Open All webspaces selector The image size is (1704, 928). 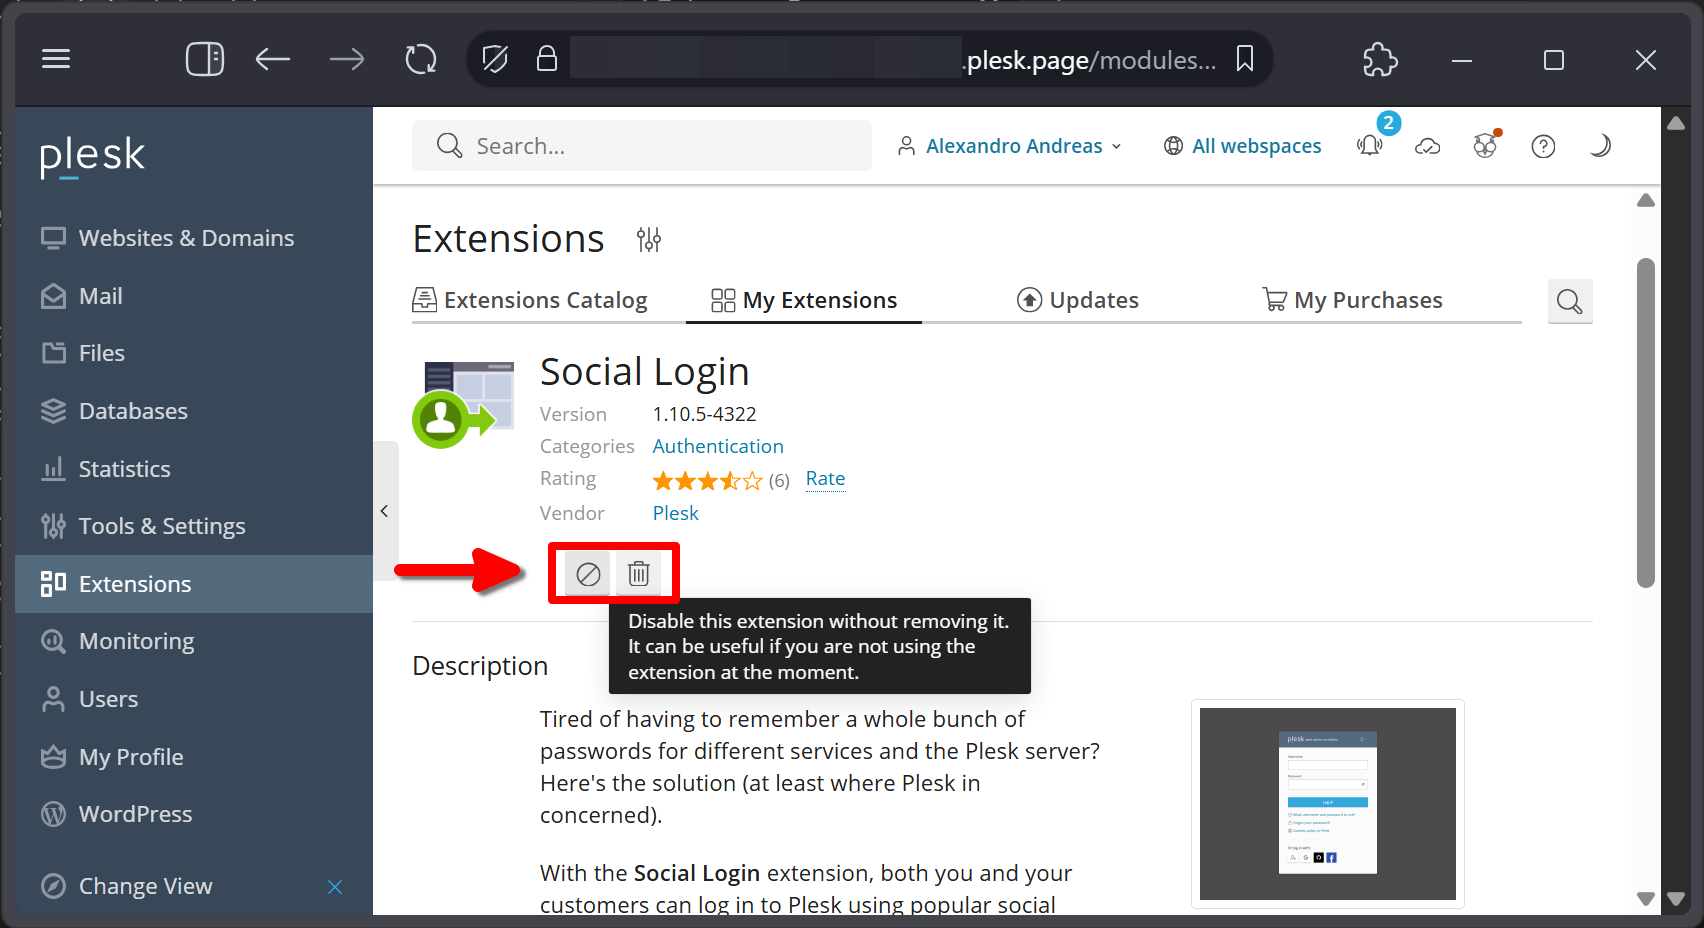click(x=1242, y=146)
